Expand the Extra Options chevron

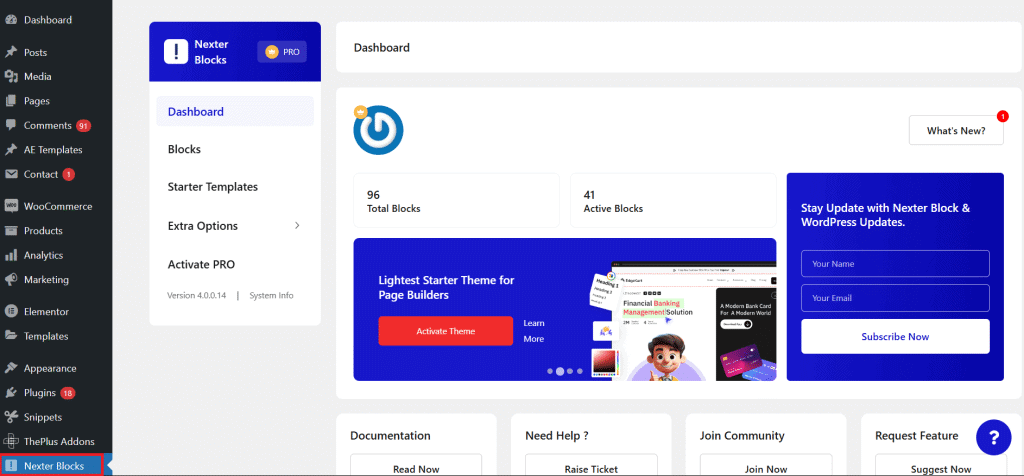point(297,225)
